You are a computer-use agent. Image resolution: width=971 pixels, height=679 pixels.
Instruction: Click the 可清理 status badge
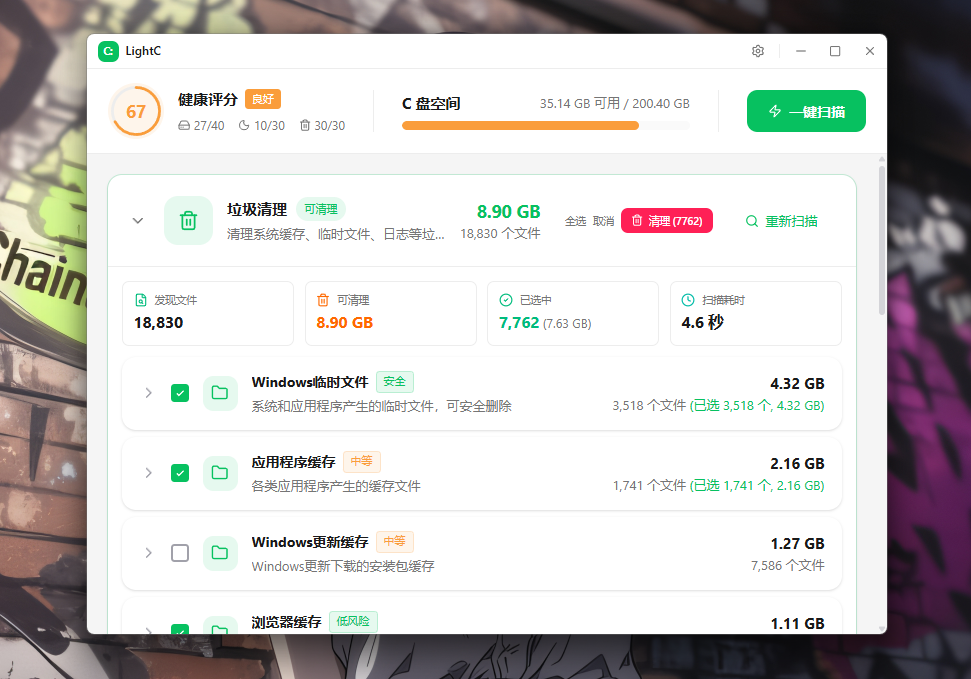[x=321, y=209]
